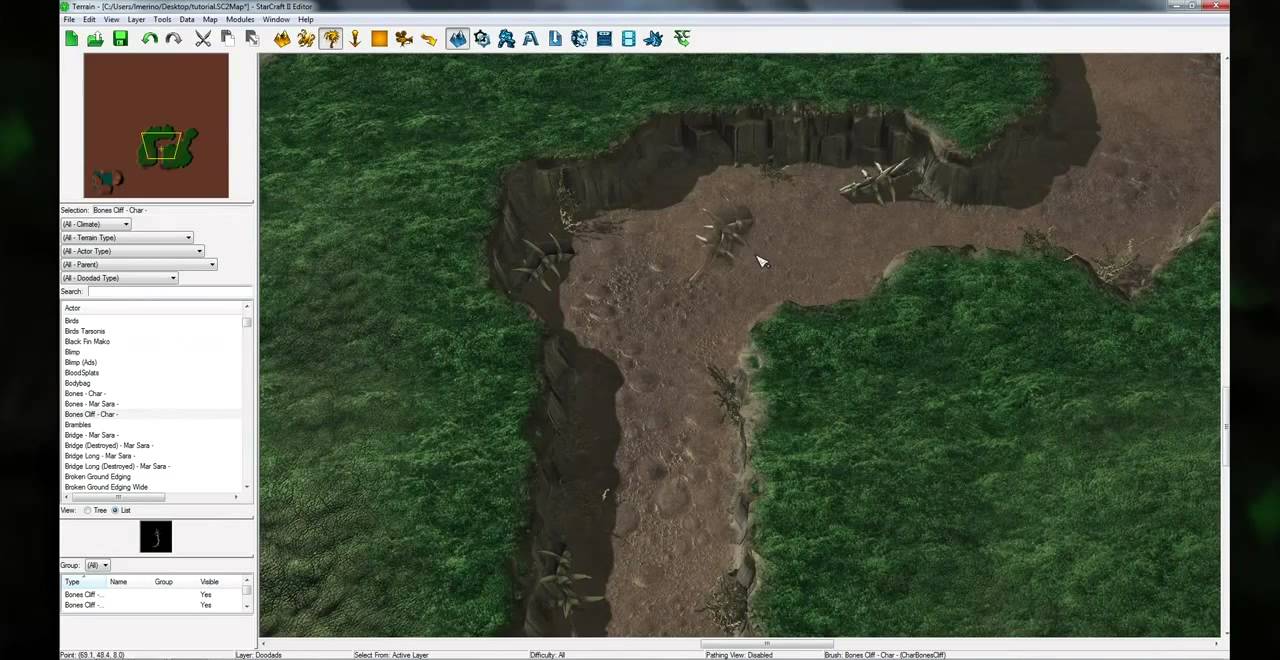Image resolution: width=1280 pixels, height=660 pixels.
Task: Cut selection with scissors icon
Action: [203, 39]
